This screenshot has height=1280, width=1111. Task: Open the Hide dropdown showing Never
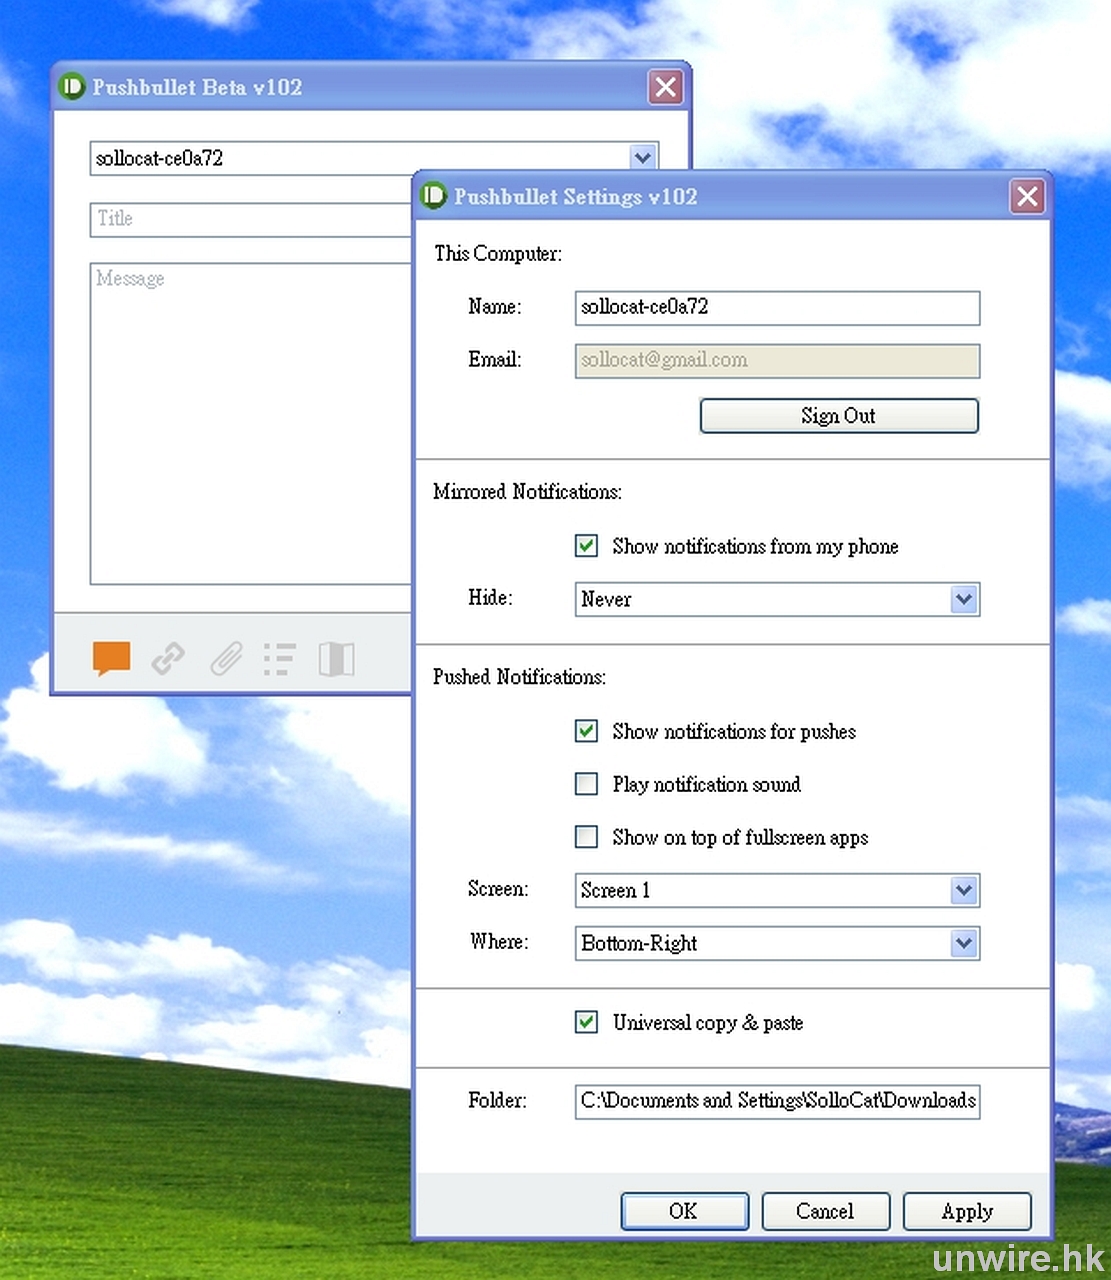[x=963, y=599]
